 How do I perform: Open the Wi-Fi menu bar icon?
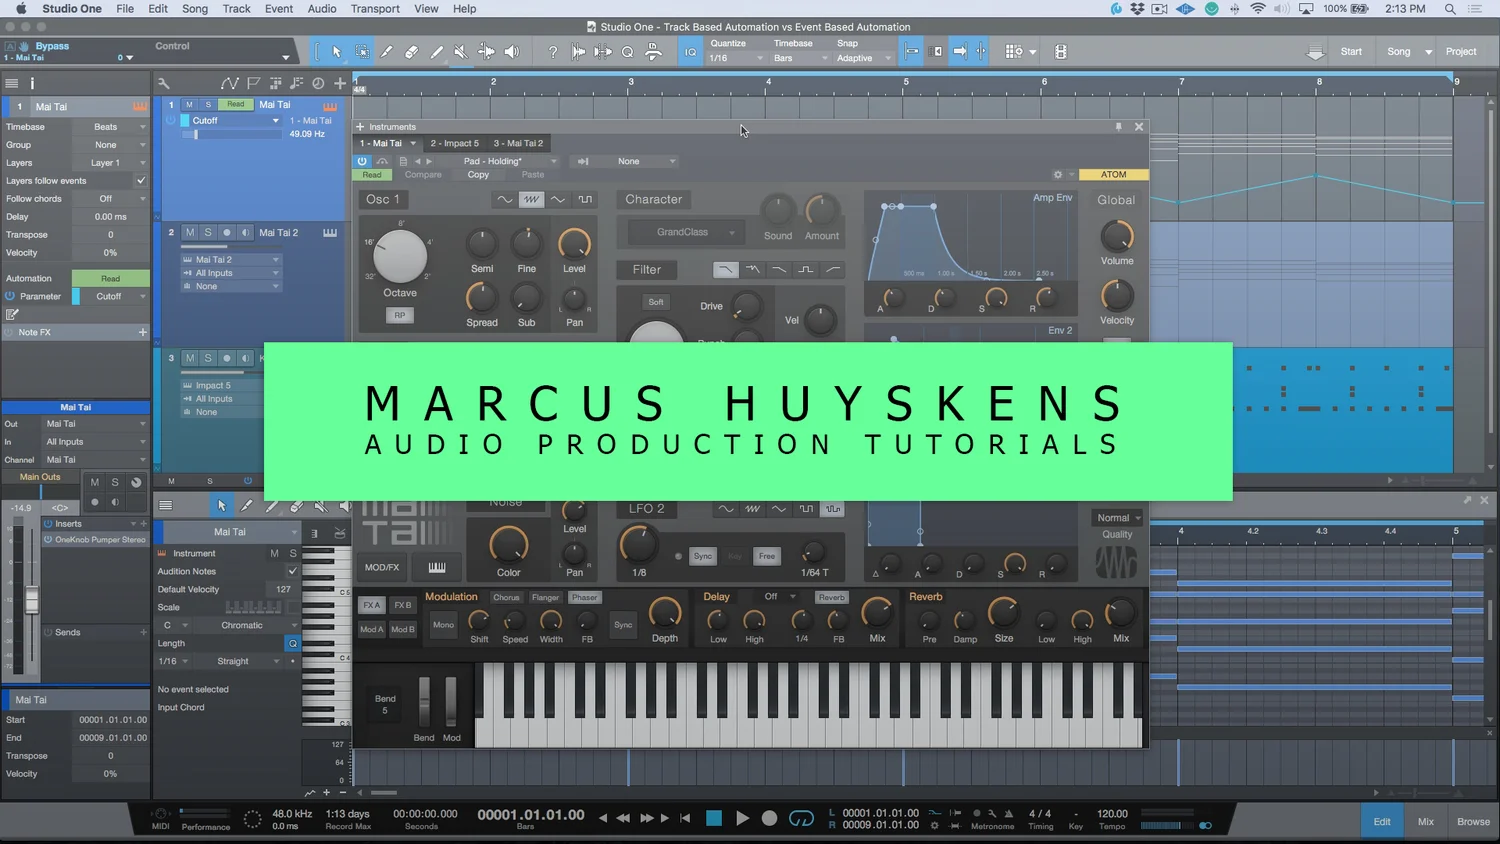click(x=1258, y=9)
